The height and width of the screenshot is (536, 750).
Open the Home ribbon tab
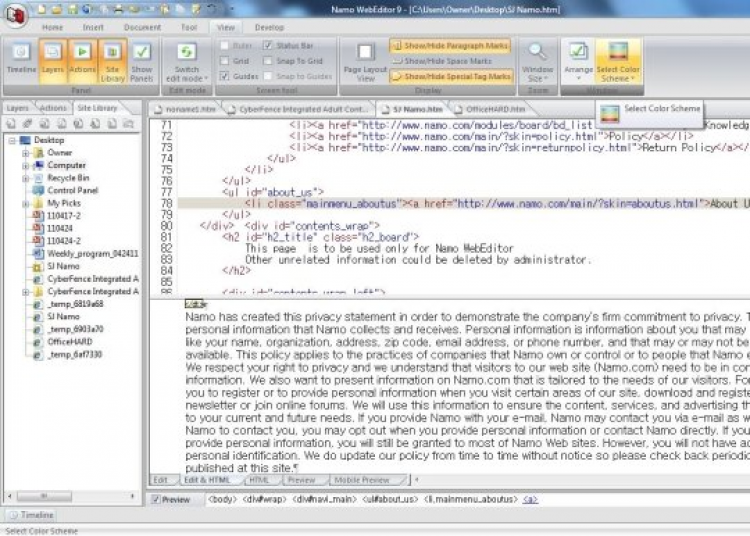point(52,28)
